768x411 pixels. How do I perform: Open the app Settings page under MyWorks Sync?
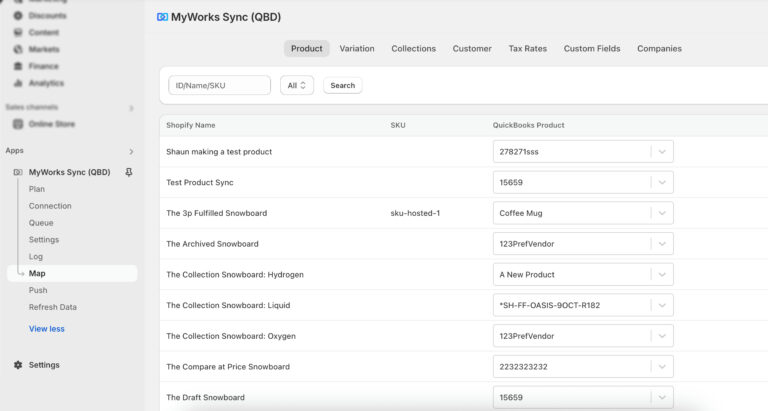[44, 240]
